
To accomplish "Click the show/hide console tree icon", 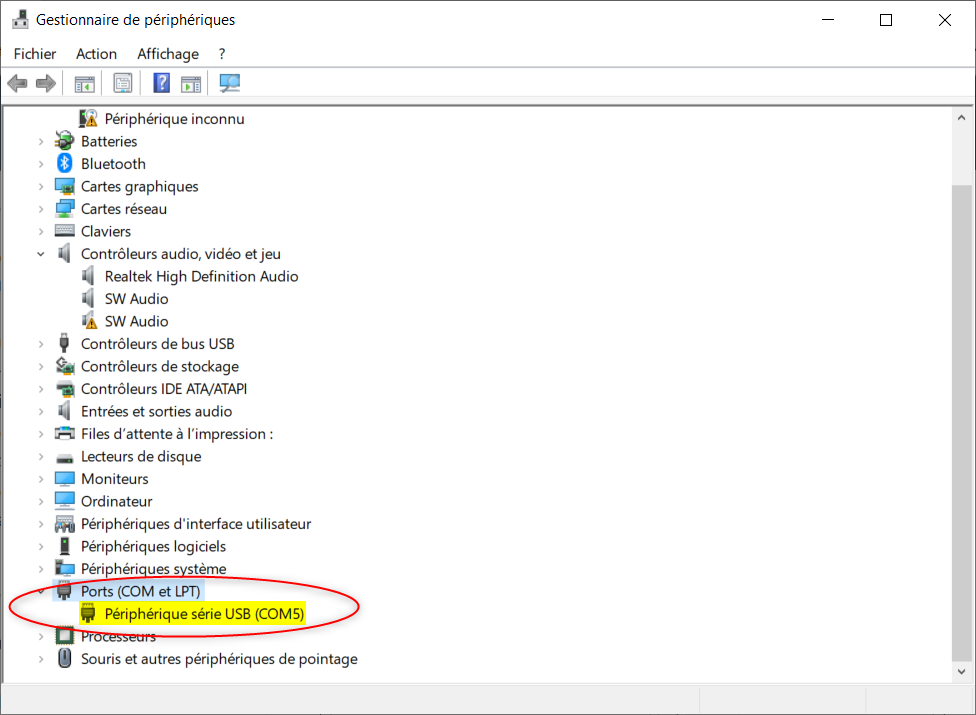I will click(85, 84).
